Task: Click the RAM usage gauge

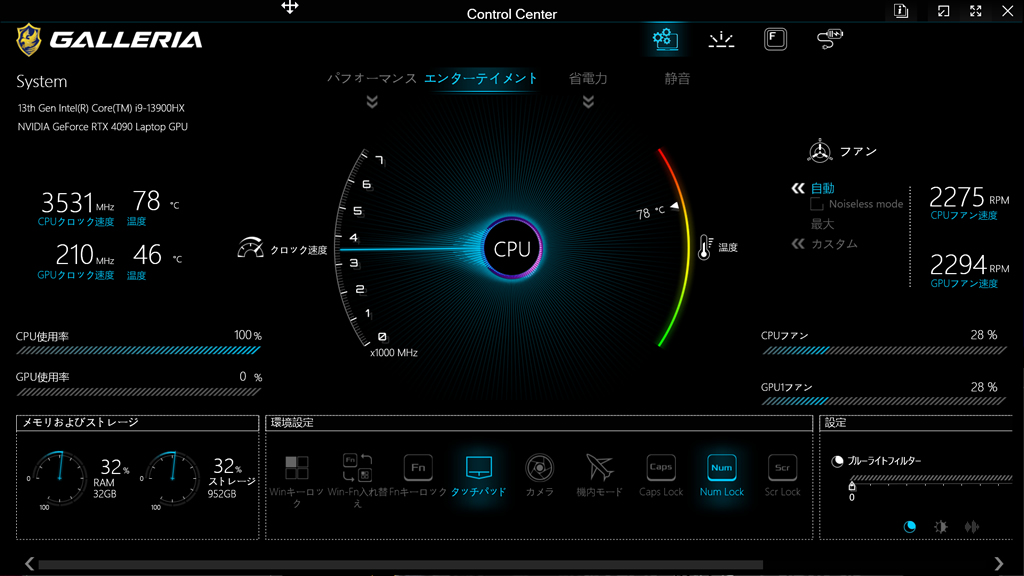Action: tap(60, 478)
